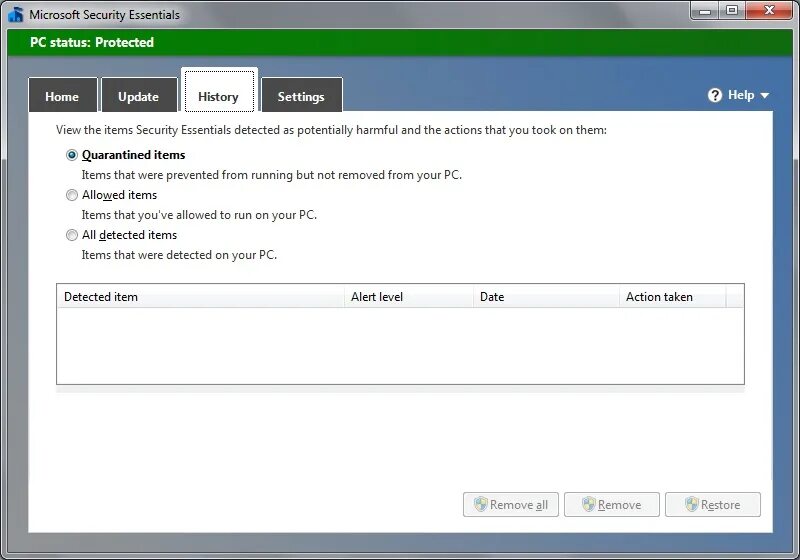Select the Allowed items radio button
800x560 pixels.
point(72,195)
